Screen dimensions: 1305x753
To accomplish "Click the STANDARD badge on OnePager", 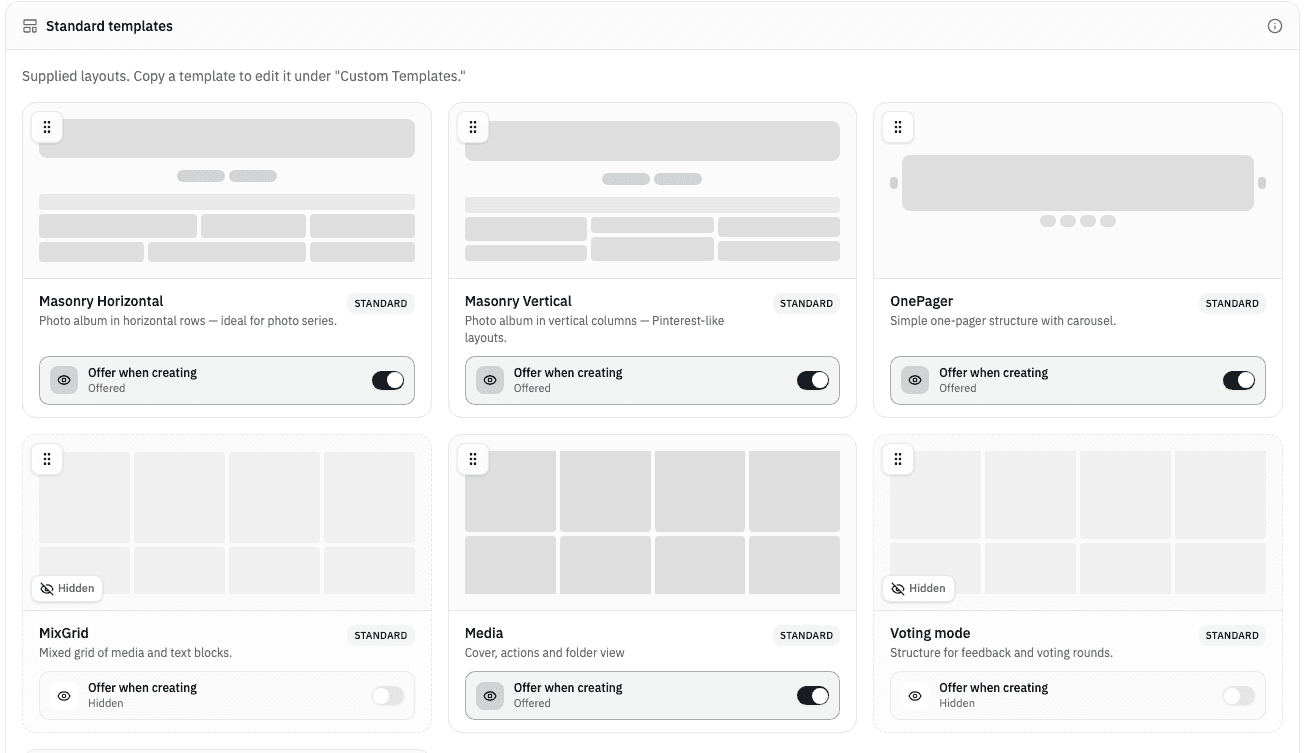I will [1232, 303].
